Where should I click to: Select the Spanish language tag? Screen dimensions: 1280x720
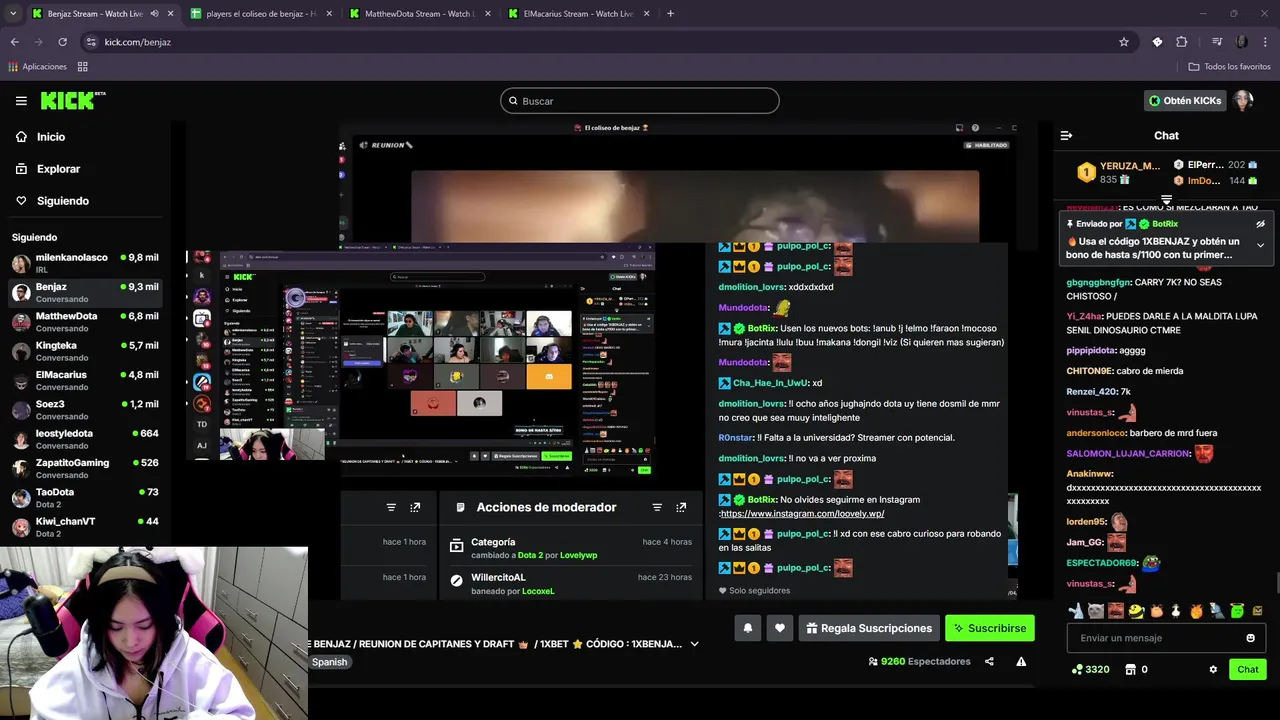[x=329, y=662]
